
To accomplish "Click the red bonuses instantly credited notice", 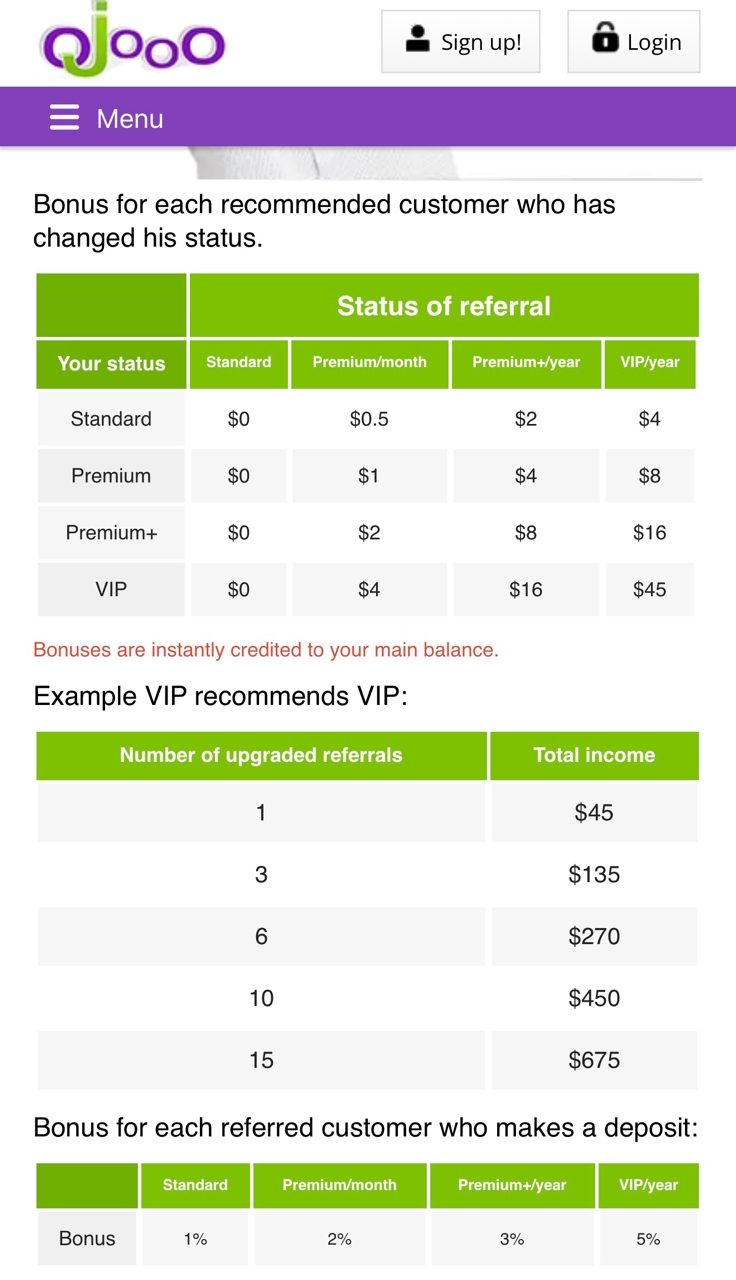I will point(266,650).
